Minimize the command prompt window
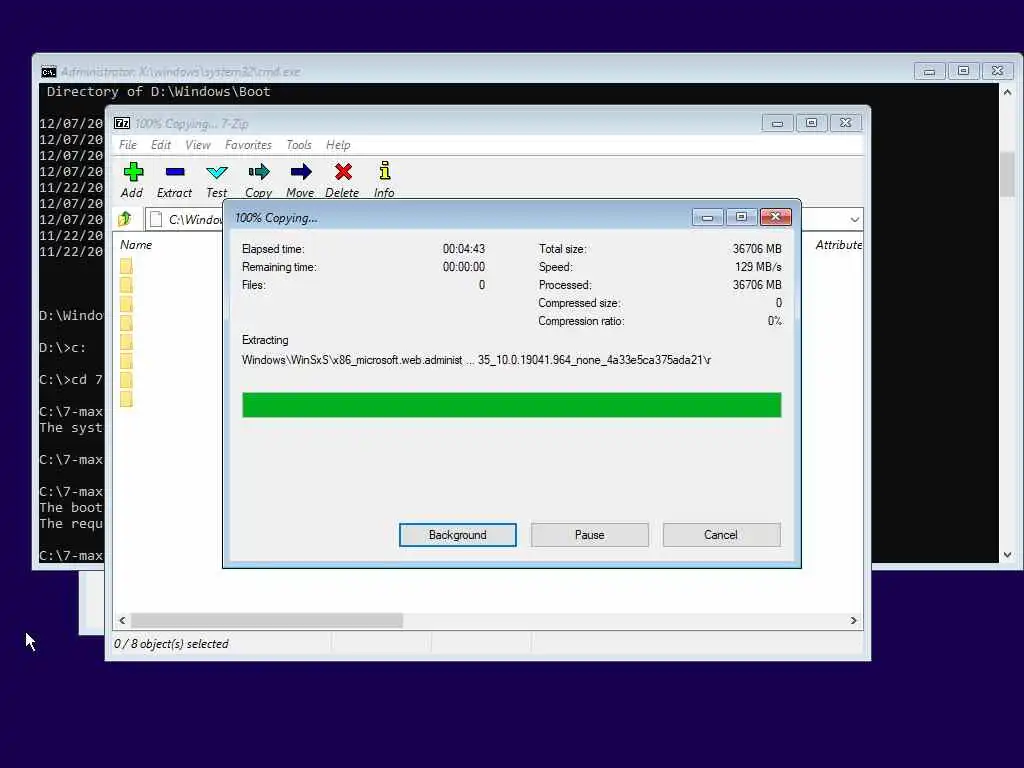Image resolution: width=1024 pixels, height=768 pixels. 929,71
